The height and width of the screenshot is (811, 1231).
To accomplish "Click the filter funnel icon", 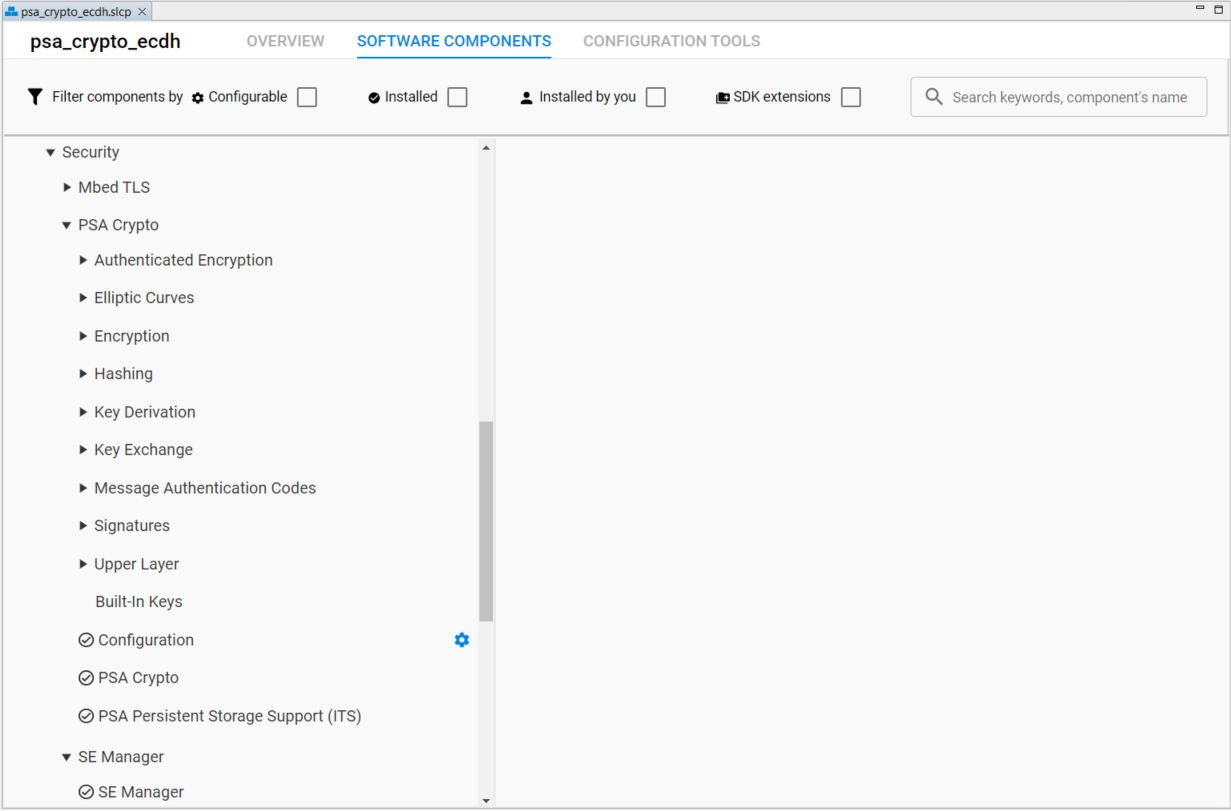I will (x=34, y=97).
